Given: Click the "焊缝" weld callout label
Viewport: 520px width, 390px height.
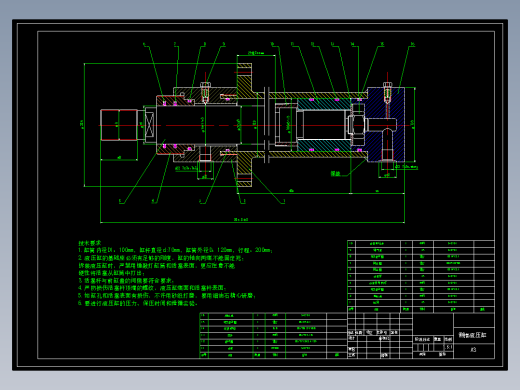Looking at the screenshot, I should click(x=336, y=173).
